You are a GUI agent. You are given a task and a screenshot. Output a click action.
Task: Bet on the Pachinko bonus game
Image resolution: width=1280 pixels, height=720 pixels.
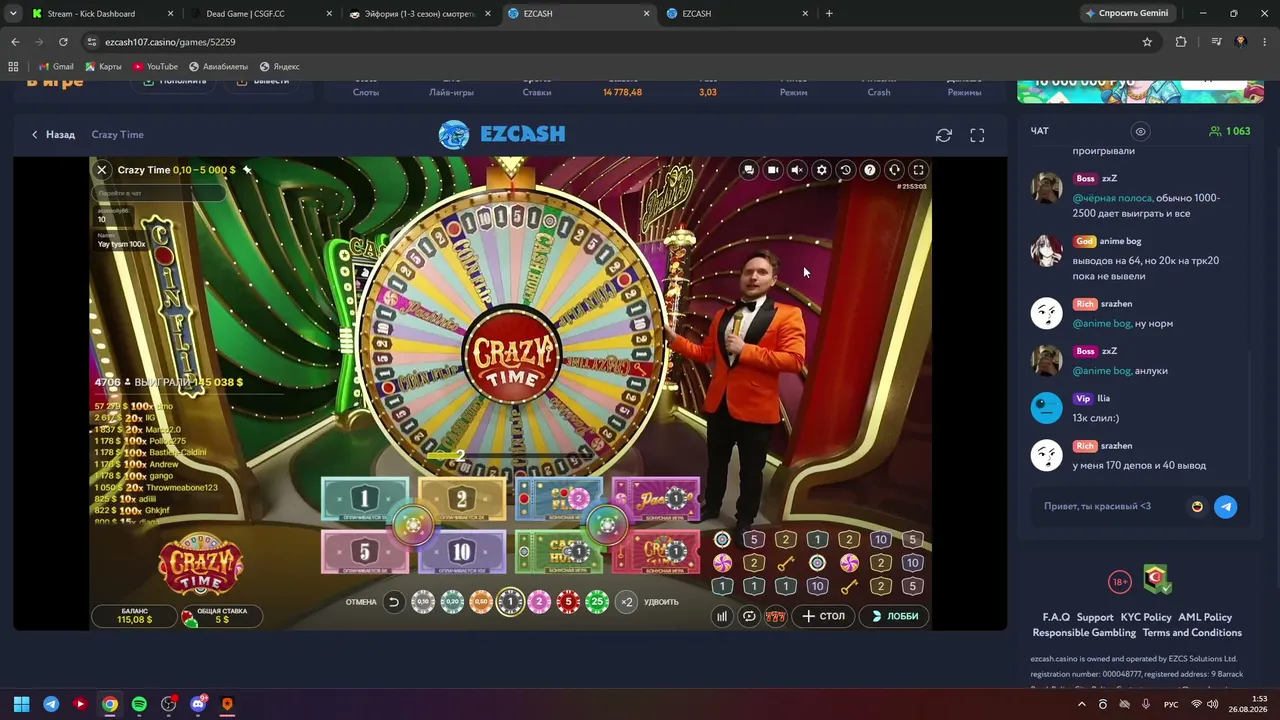(655, 499)
